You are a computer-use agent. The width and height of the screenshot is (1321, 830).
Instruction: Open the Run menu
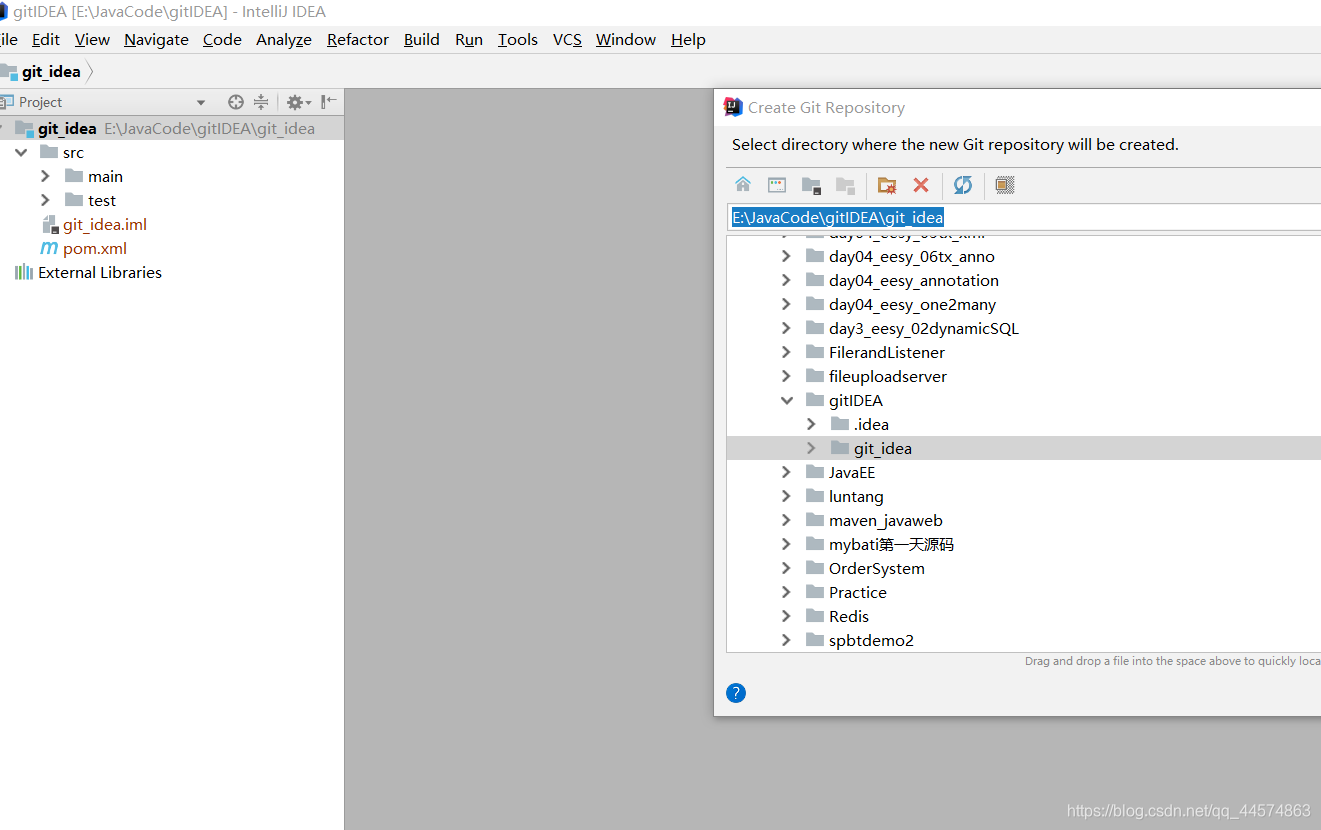(x=469, y=39)
